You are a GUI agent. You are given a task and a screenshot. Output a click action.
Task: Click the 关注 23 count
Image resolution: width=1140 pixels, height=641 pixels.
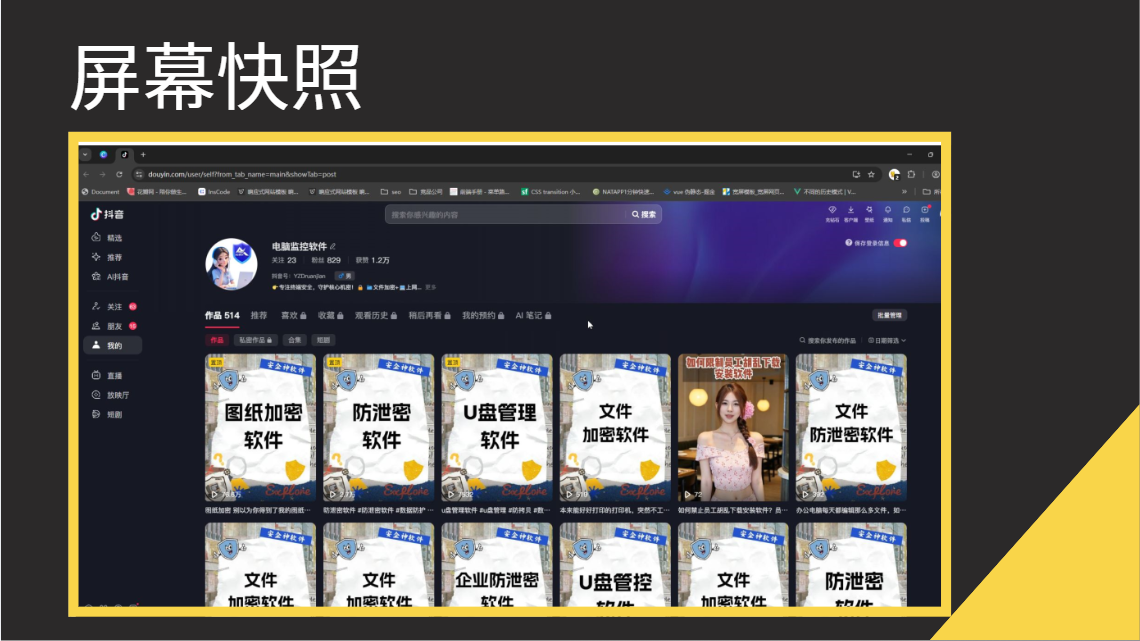[284, 260]
